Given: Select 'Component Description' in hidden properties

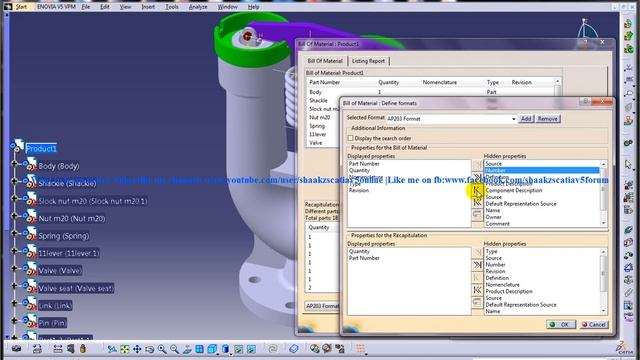Looking at the screenshot, I should (513, 191).
